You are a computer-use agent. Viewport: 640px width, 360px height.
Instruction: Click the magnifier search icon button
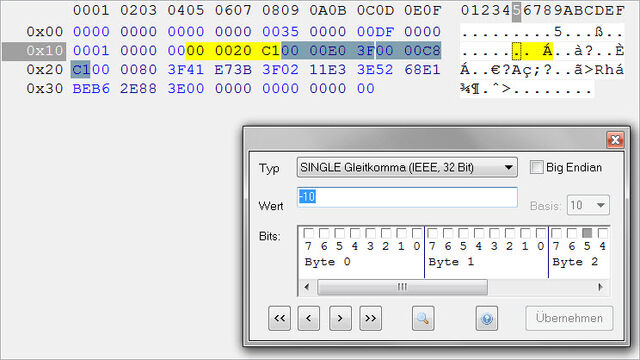tap(423, 318)
